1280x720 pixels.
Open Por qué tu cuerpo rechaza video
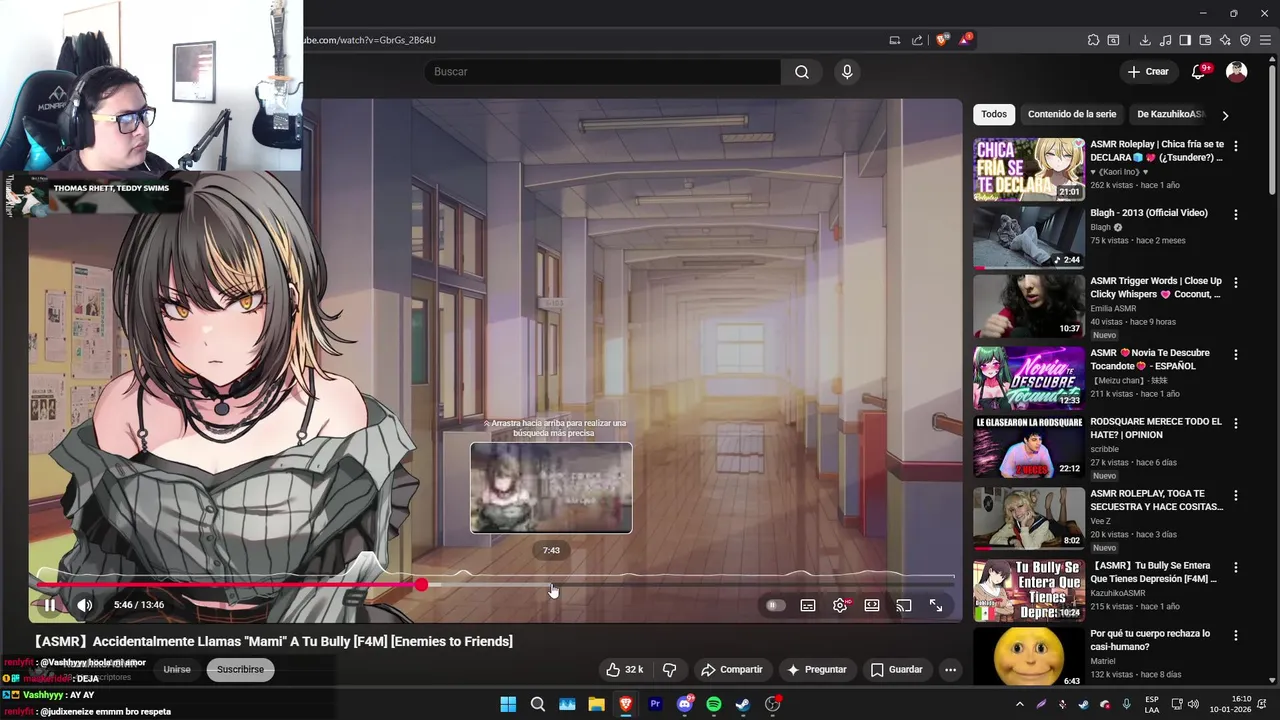pyautogui.click(x=1150, y=640)
